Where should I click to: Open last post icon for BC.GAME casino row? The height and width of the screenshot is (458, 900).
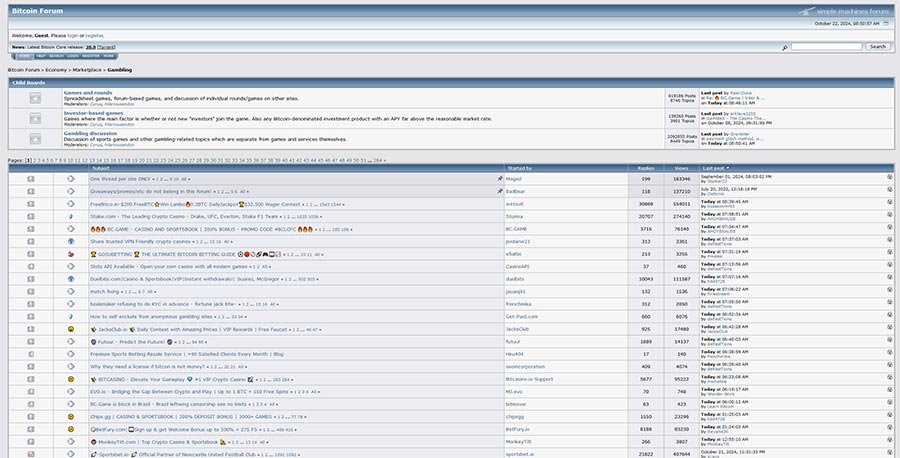click(889, 227)
